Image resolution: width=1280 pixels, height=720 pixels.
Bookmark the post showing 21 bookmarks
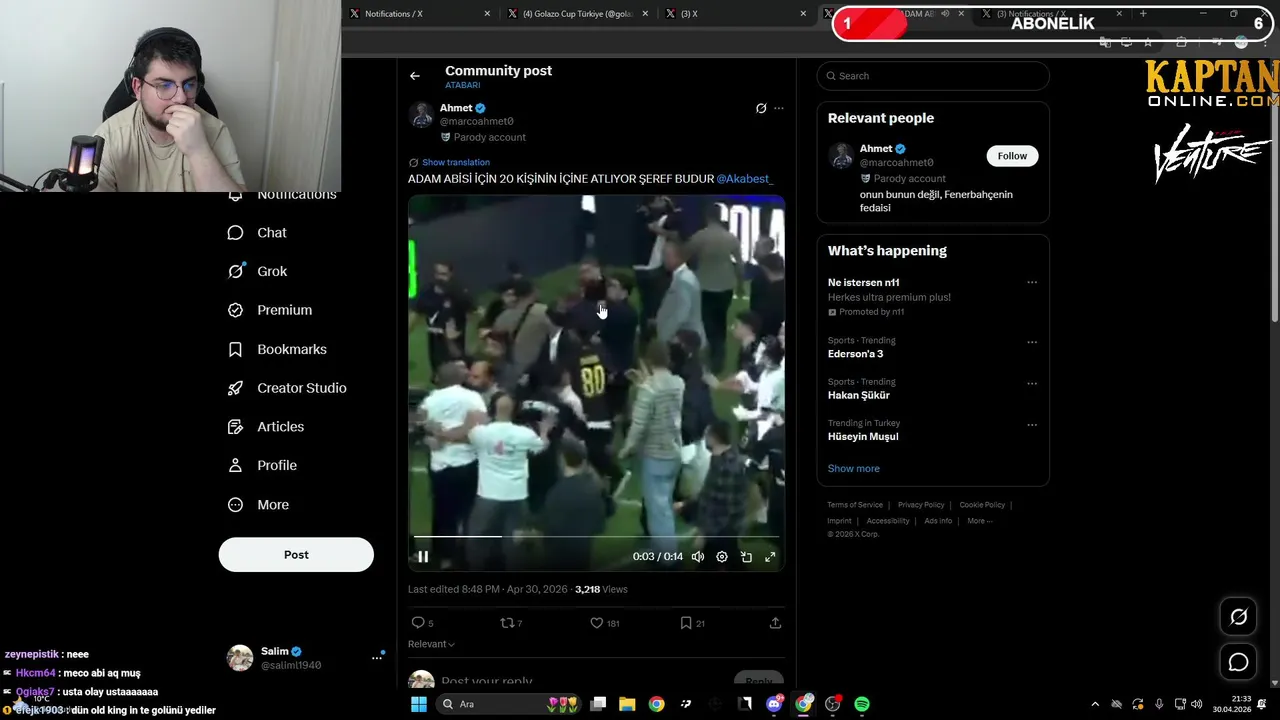pos(692,623)
